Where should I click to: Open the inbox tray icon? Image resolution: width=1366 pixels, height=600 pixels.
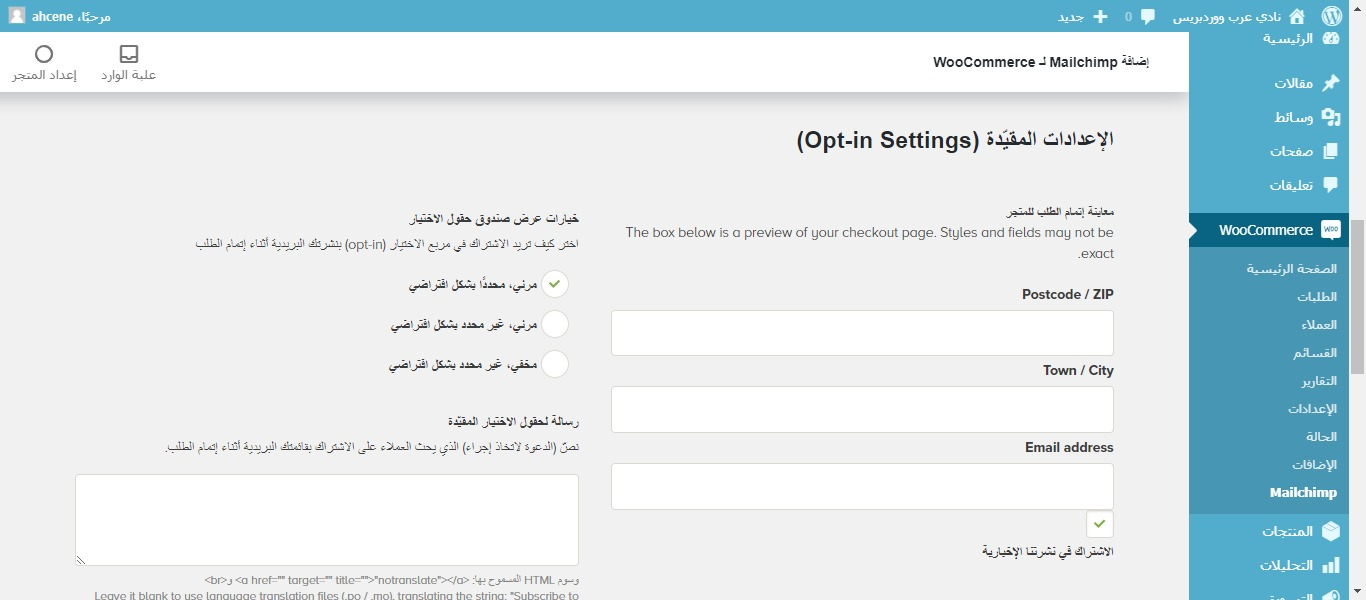129,54
